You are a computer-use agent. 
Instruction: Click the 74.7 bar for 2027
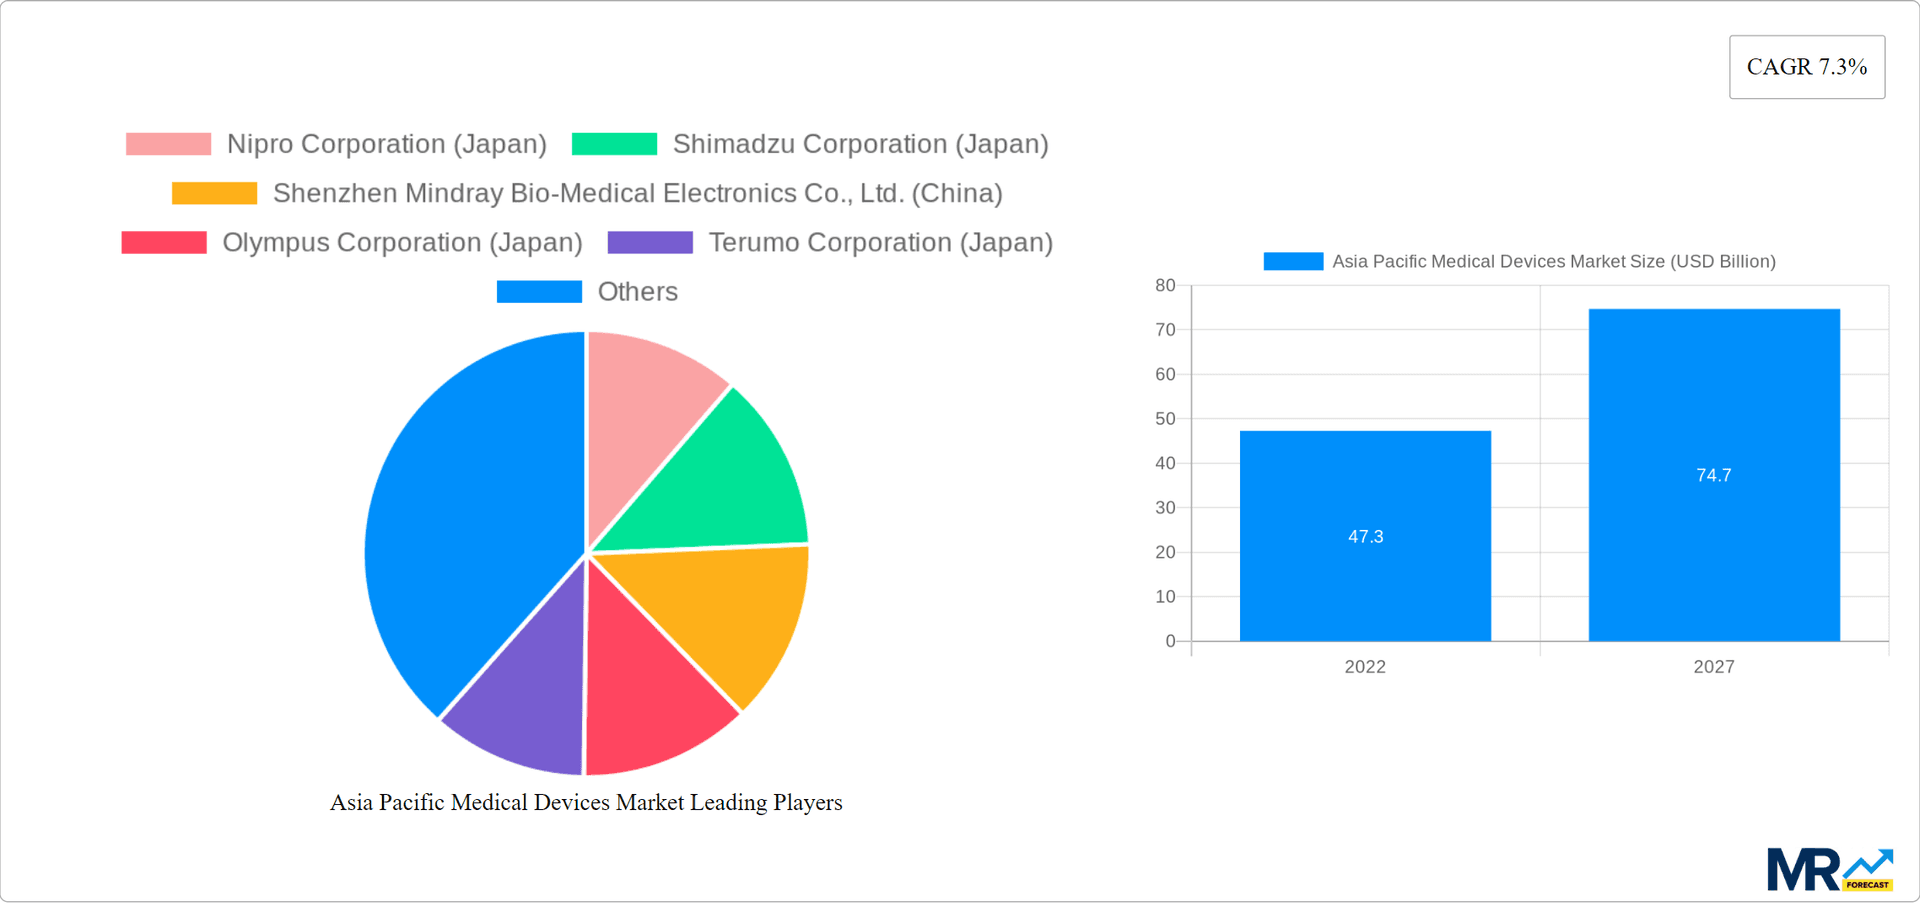pos(1714,475)
